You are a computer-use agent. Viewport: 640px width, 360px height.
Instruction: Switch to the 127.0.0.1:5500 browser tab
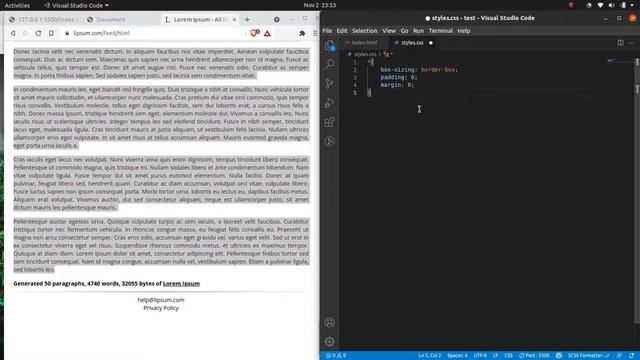pos(44,19)
